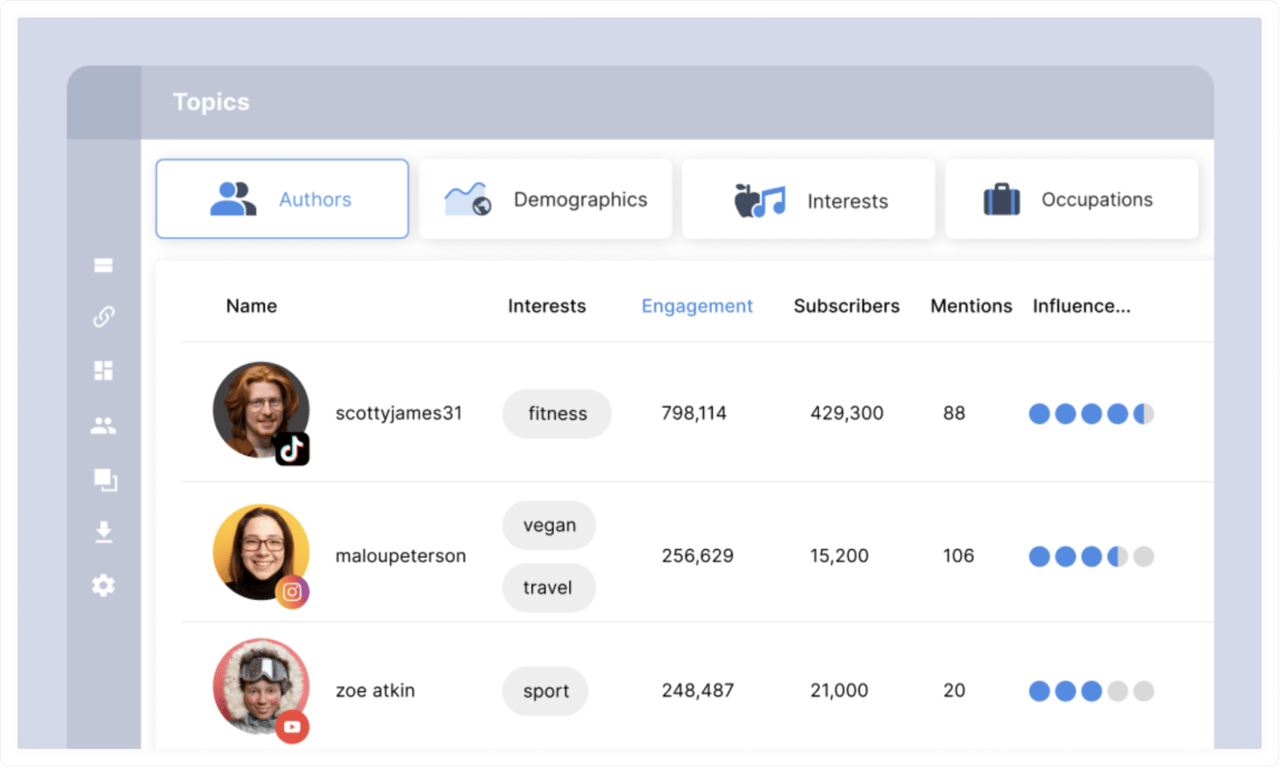Image resolution: width=1280 pixels, height=768 pixels.
Task: Click the YouTube badge on zoe atkin
Action: [x=292, y=727]
